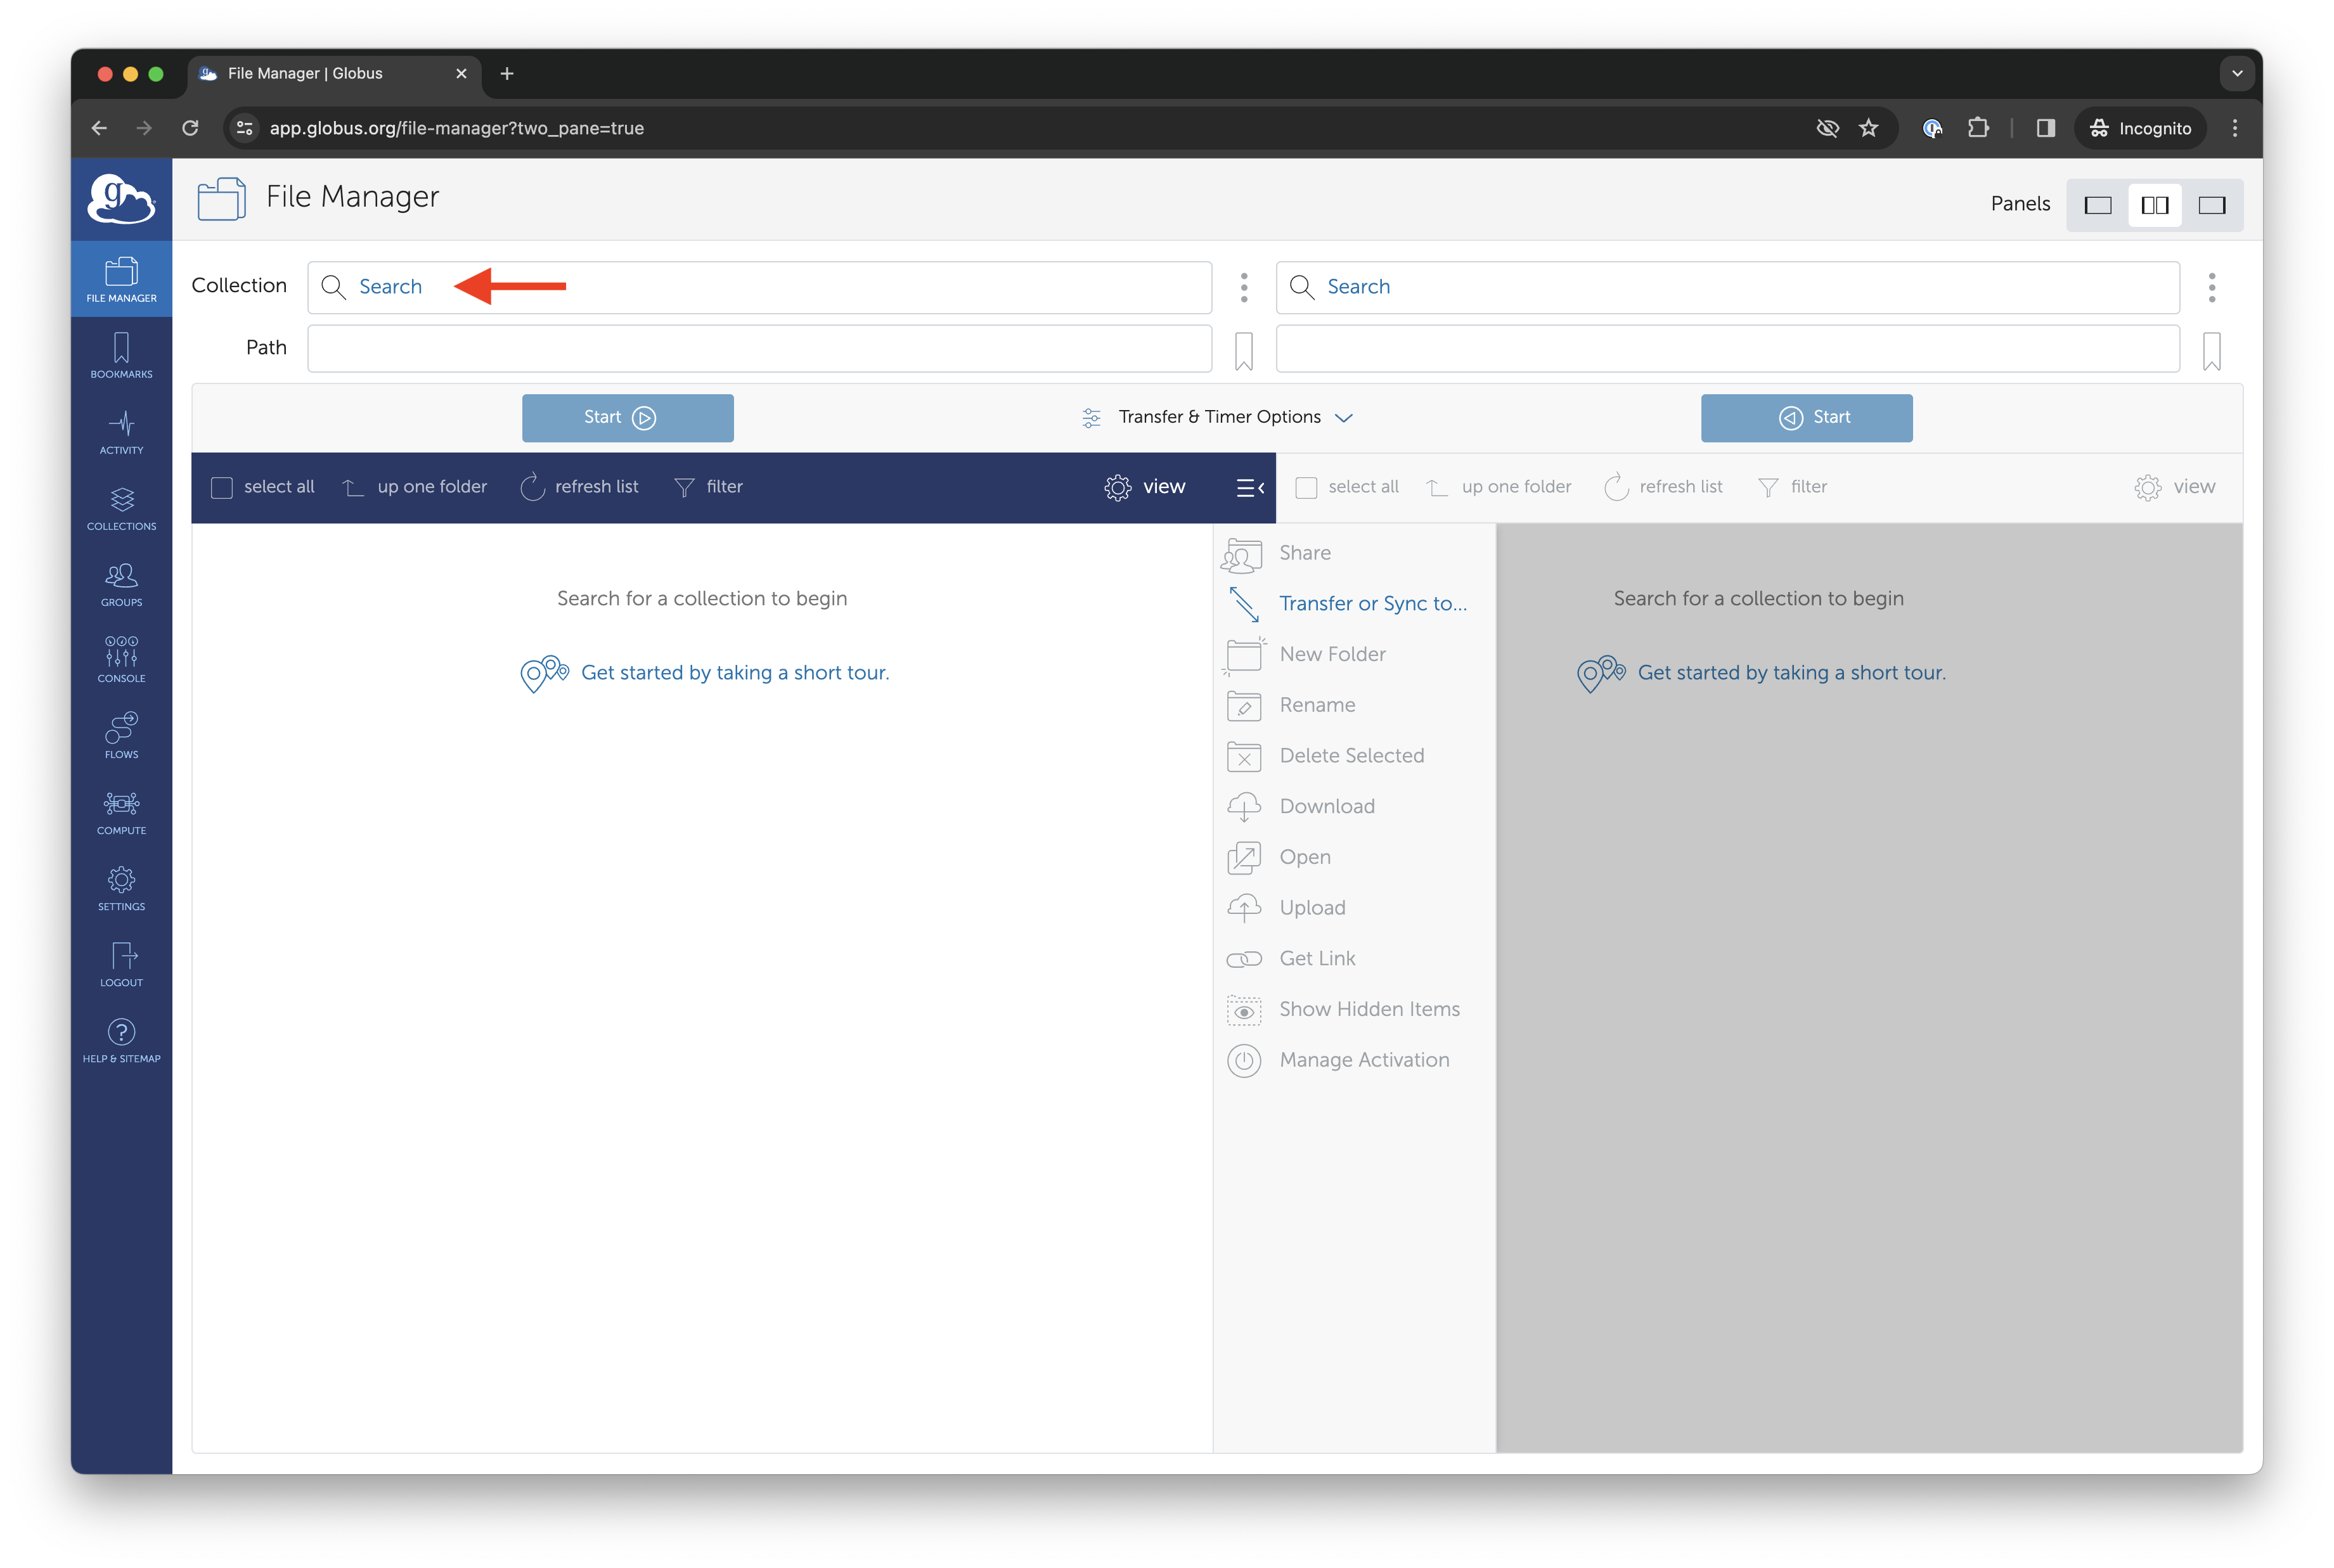The image size is (2334, 1568).
Task: Select Upload action
Action: tap(1286, 908)
